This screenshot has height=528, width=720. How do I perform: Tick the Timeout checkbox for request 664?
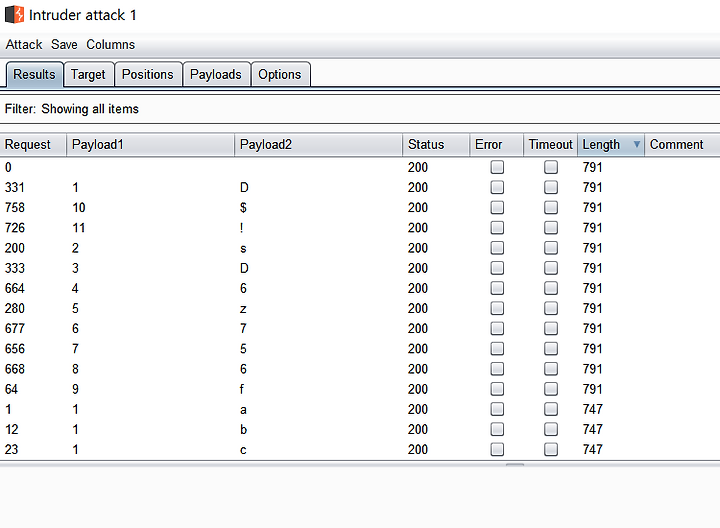[x=551, y=288]
